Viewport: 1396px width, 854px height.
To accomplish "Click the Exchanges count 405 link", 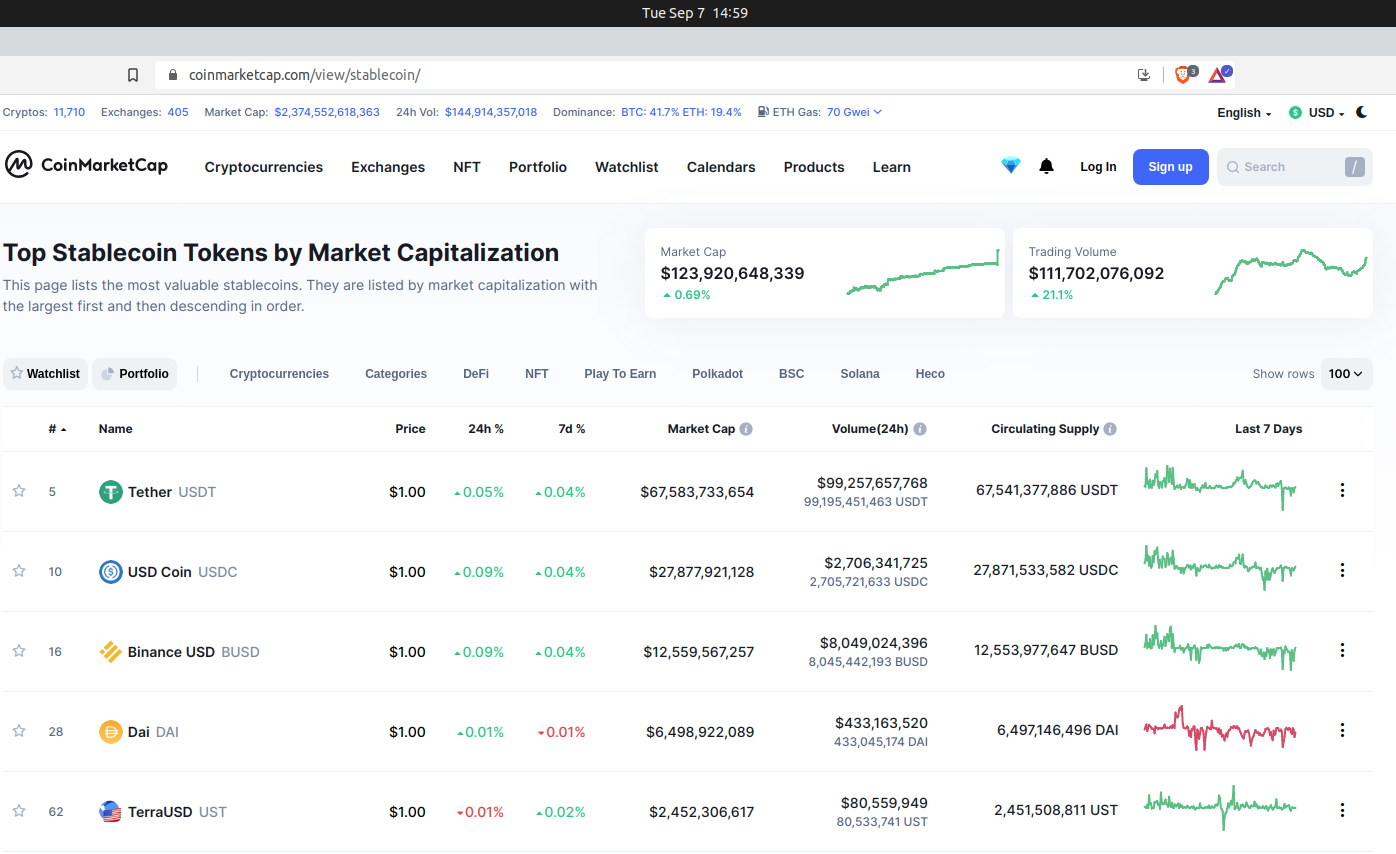I will [178, 112].
